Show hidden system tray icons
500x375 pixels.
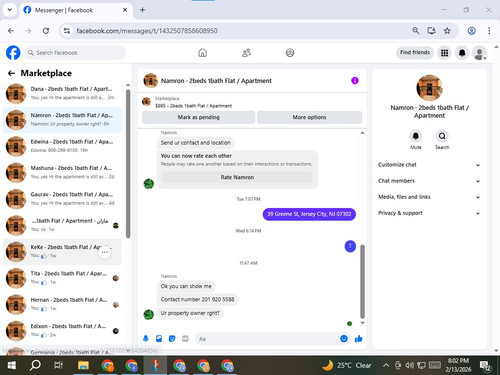[x=386, y=365]
